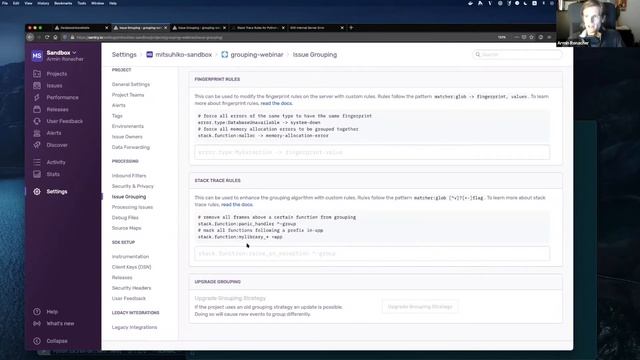Click the Fingerprint Rules text input
This screenshot has width=640, height=360.
click(372, 152)
